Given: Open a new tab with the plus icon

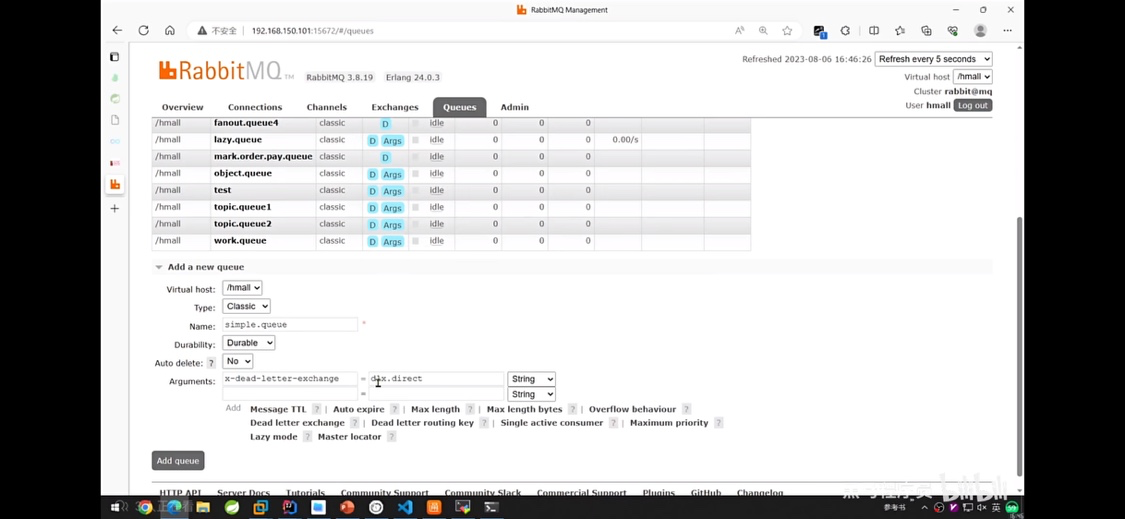Looking at the screenshot, I should coord(115,208).
